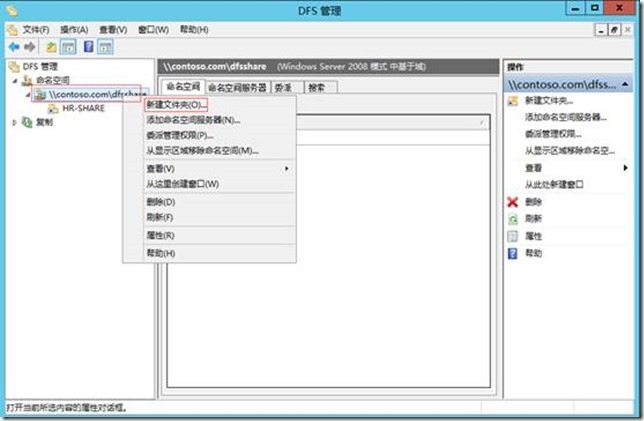Restore the inner MDI child window
The image size is (644, 421).
tap(614, 30)
